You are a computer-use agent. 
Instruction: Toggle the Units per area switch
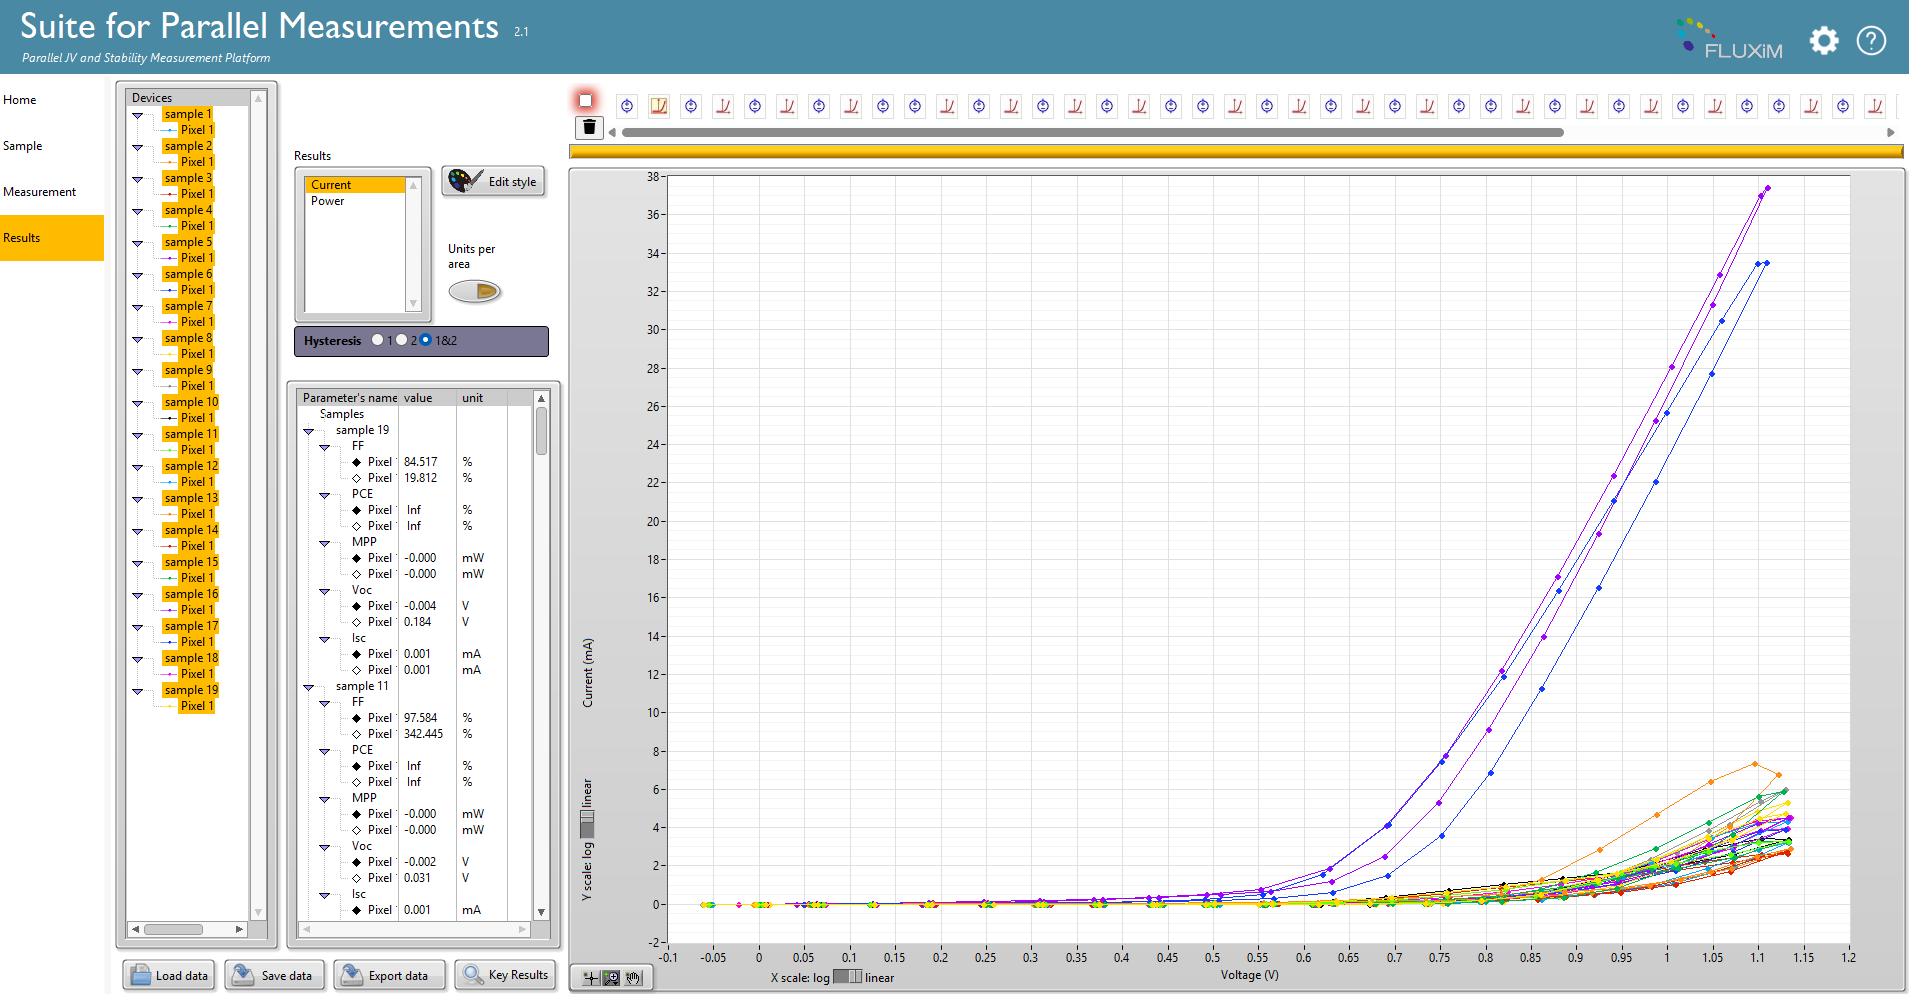474,291
